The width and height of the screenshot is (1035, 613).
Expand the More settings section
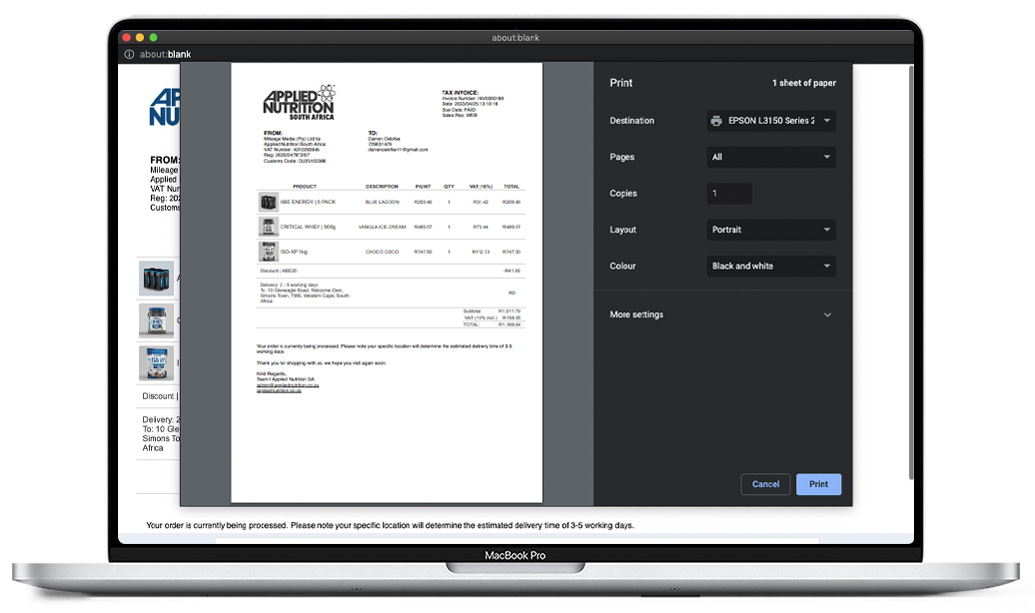point(721,315)
